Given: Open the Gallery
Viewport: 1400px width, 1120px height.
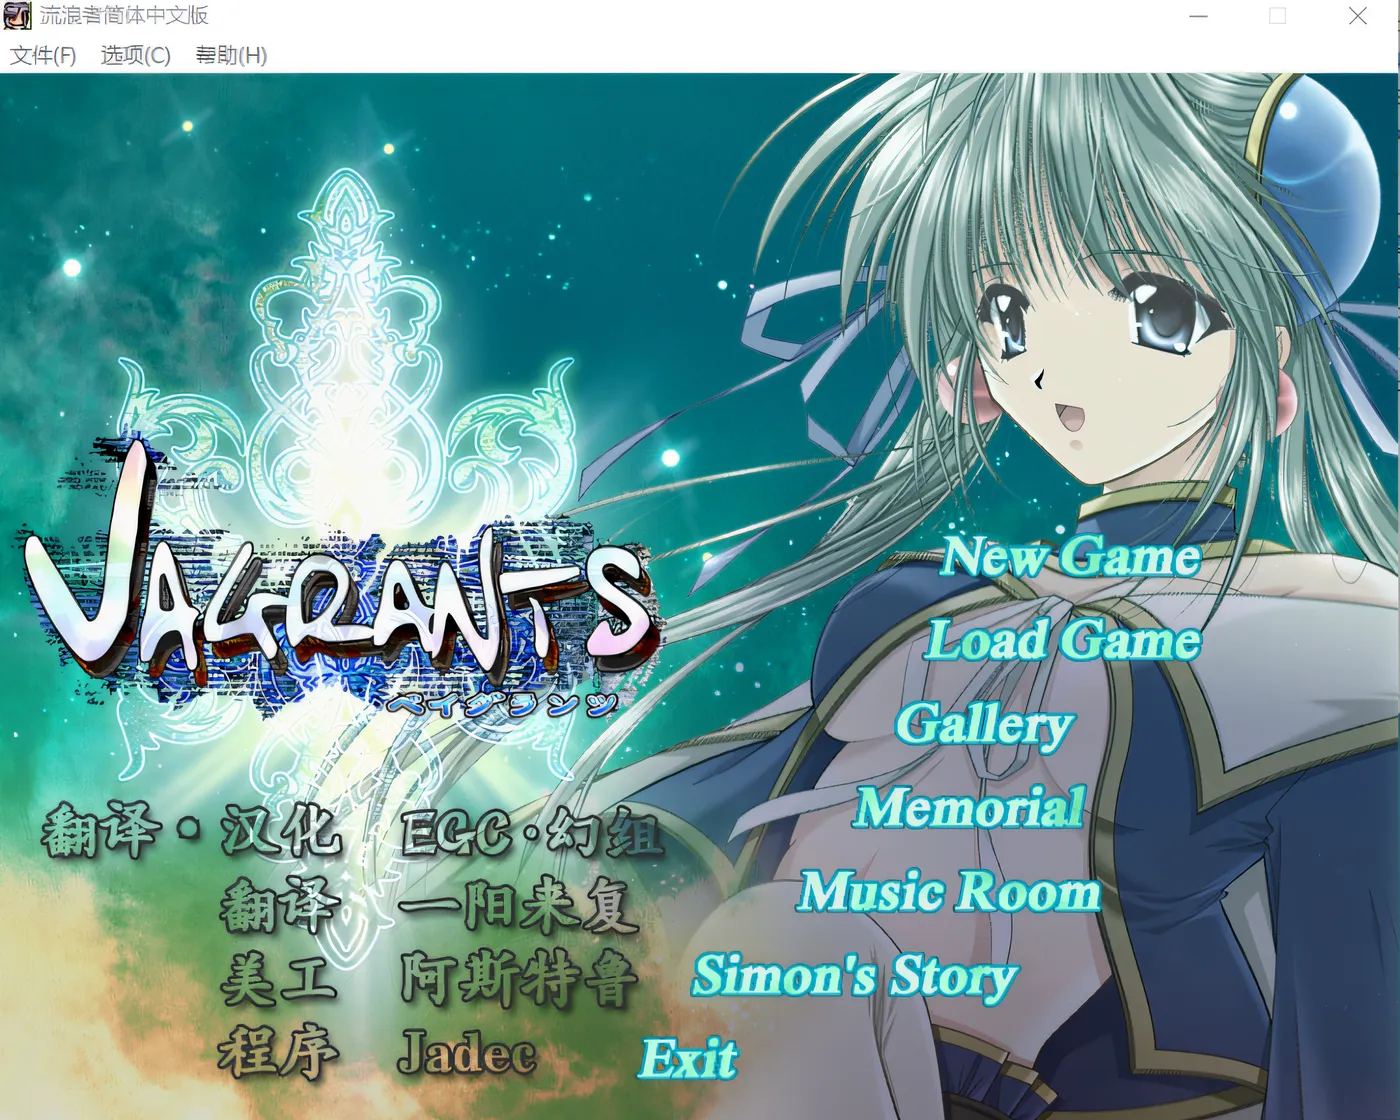Looking at the screenshot, I should pos(984,725).
